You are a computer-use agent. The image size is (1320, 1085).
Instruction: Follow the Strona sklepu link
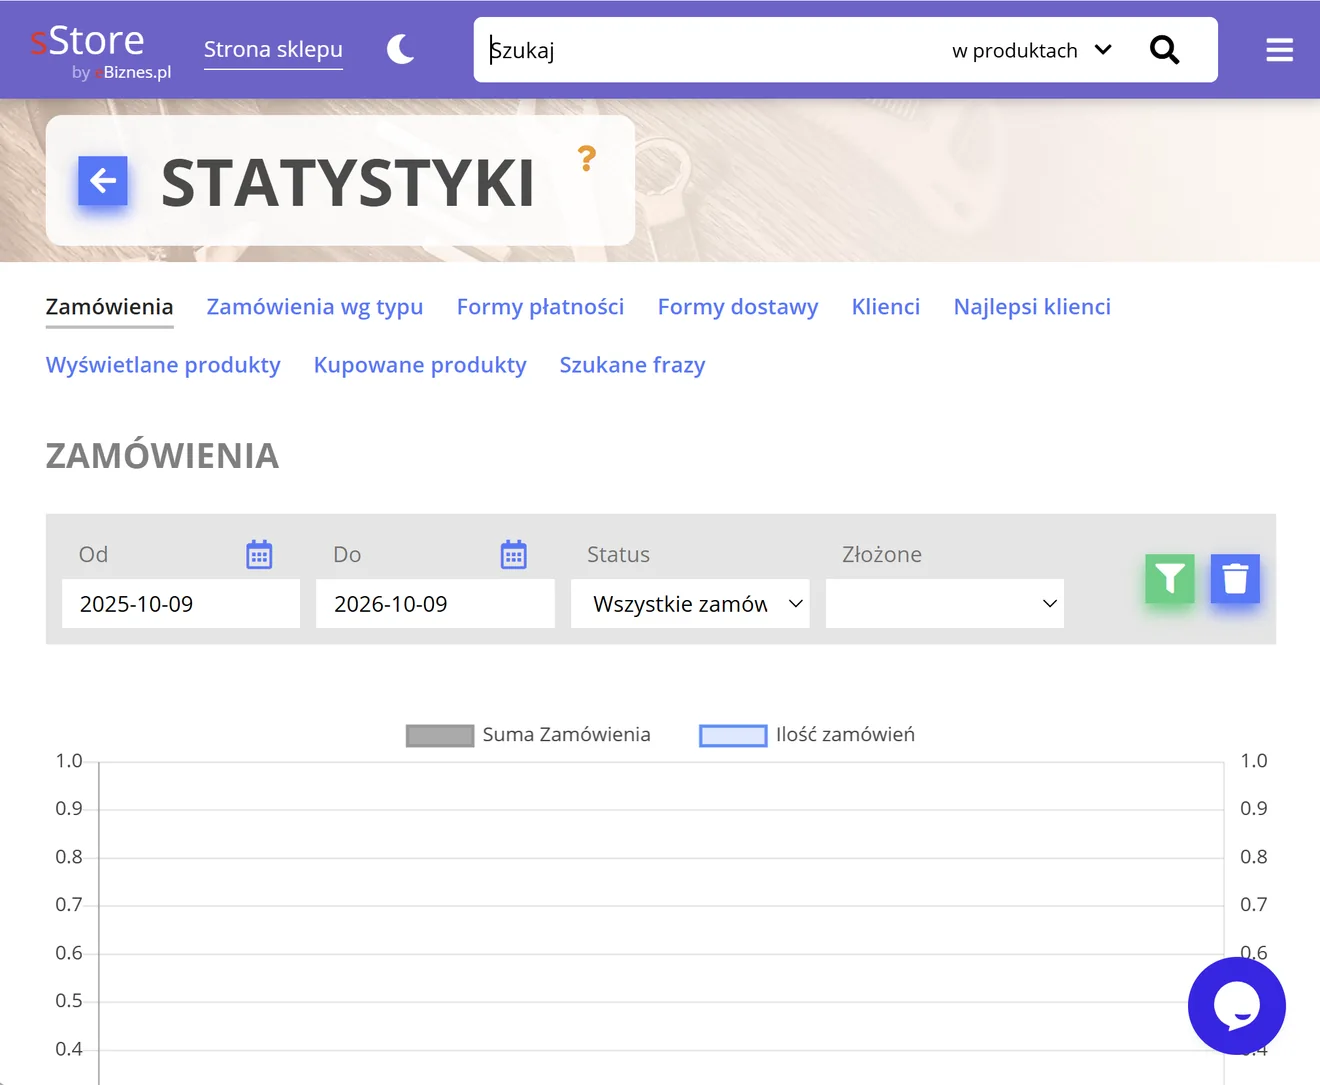273,49
